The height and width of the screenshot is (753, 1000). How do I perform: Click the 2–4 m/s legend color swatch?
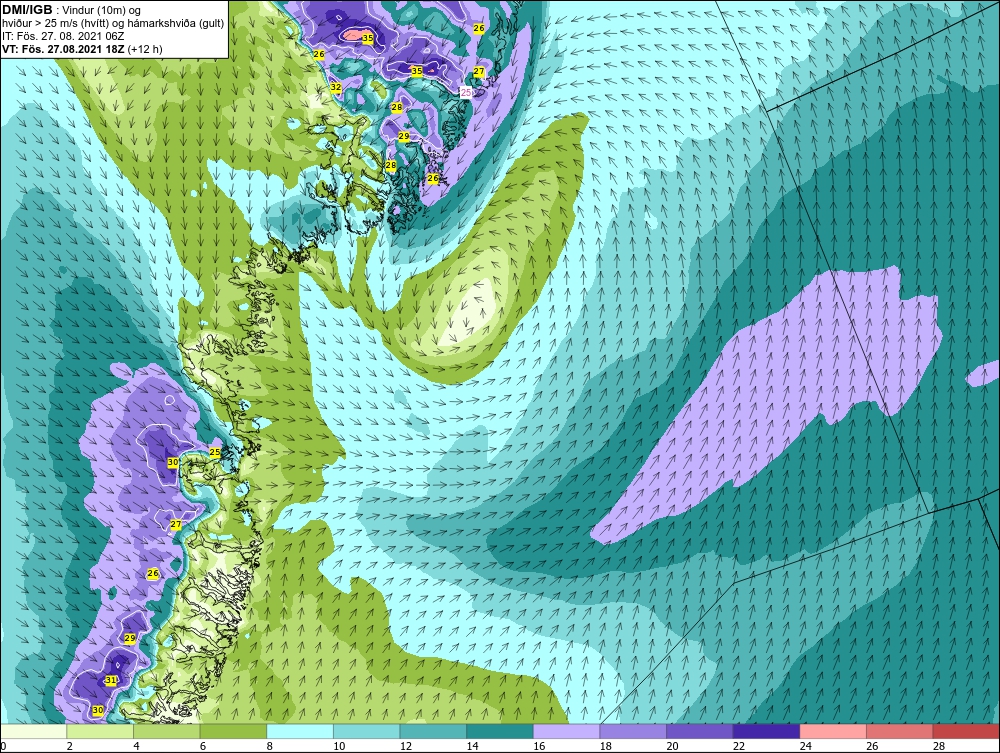[x=100, y=731]
